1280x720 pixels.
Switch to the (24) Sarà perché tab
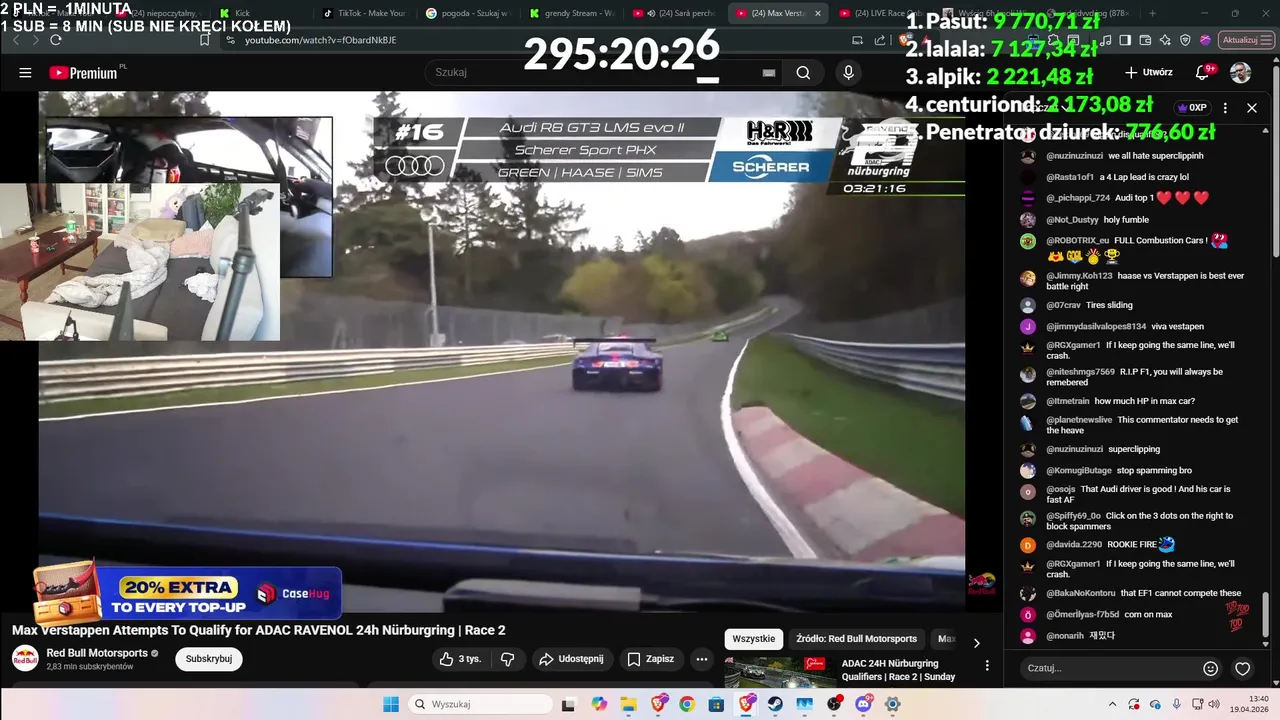[675, 13]
